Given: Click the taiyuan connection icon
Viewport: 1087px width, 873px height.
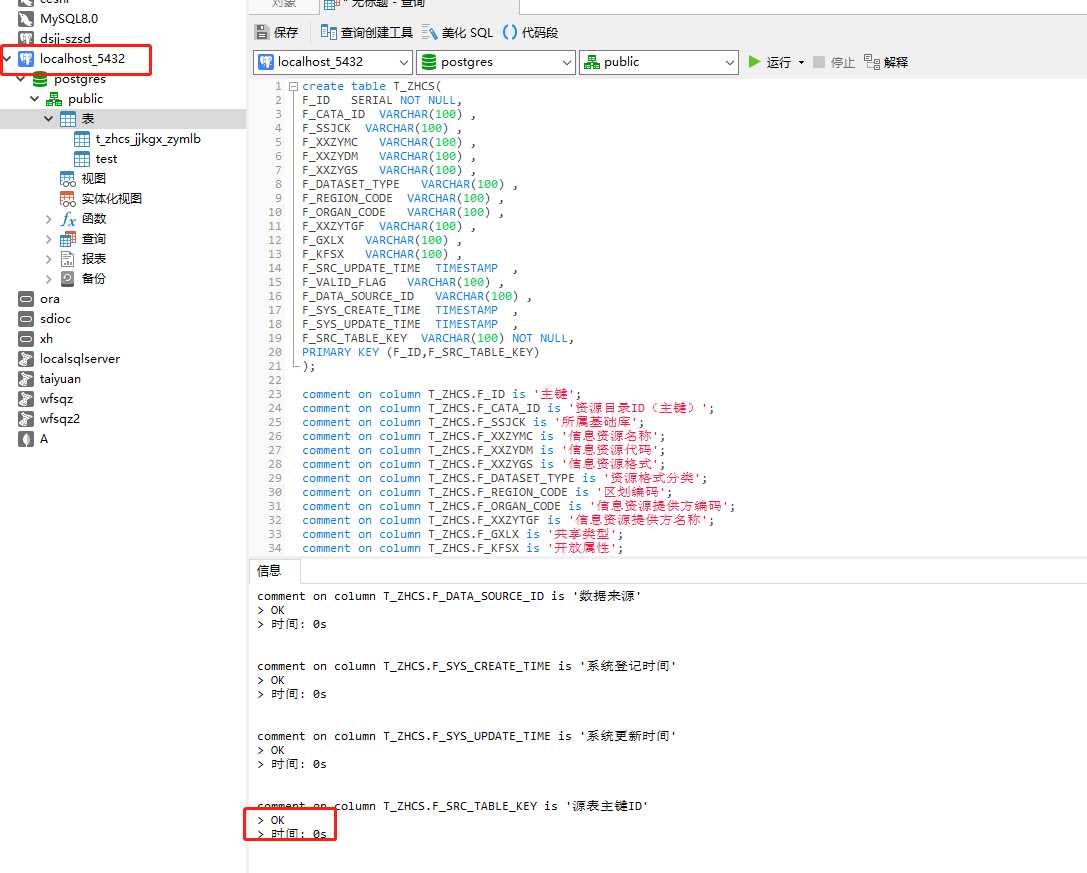Looking at the screenshot, I should [26, 379].
